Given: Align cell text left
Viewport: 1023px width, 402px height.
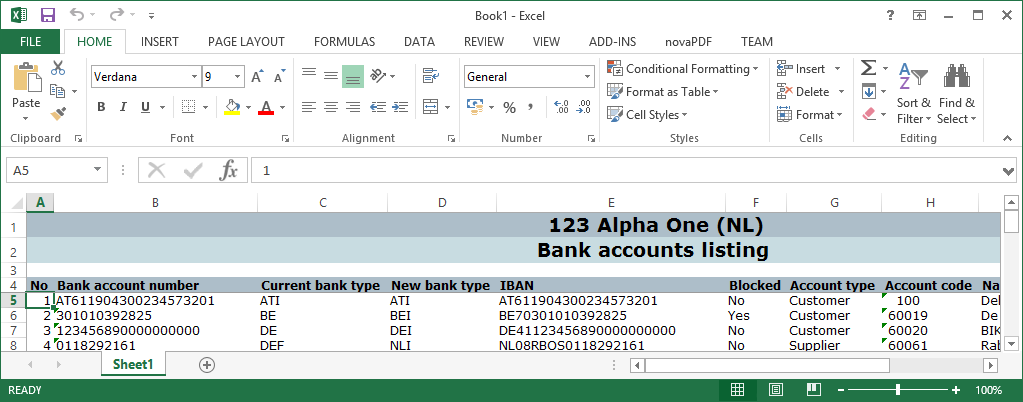Looking at the screenshot, I should click(x=309, y=107).
